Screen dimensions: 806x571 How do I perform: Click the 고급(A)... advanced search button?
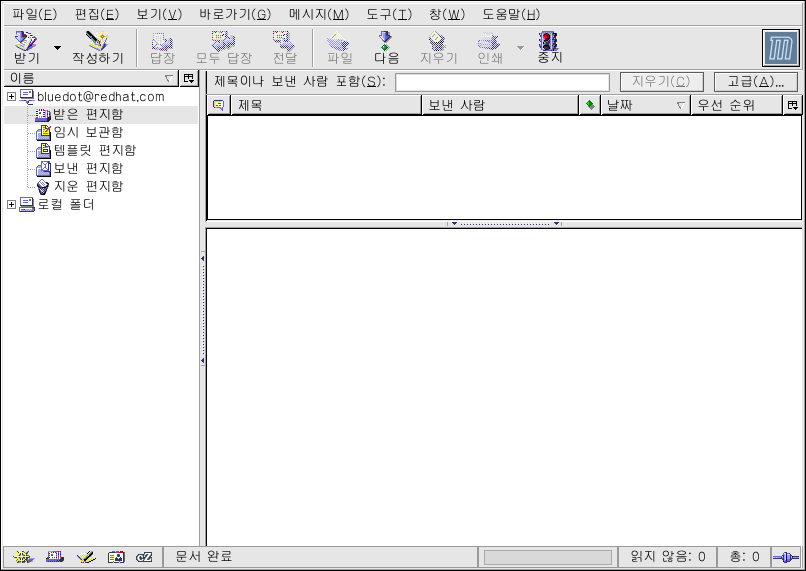755,82
